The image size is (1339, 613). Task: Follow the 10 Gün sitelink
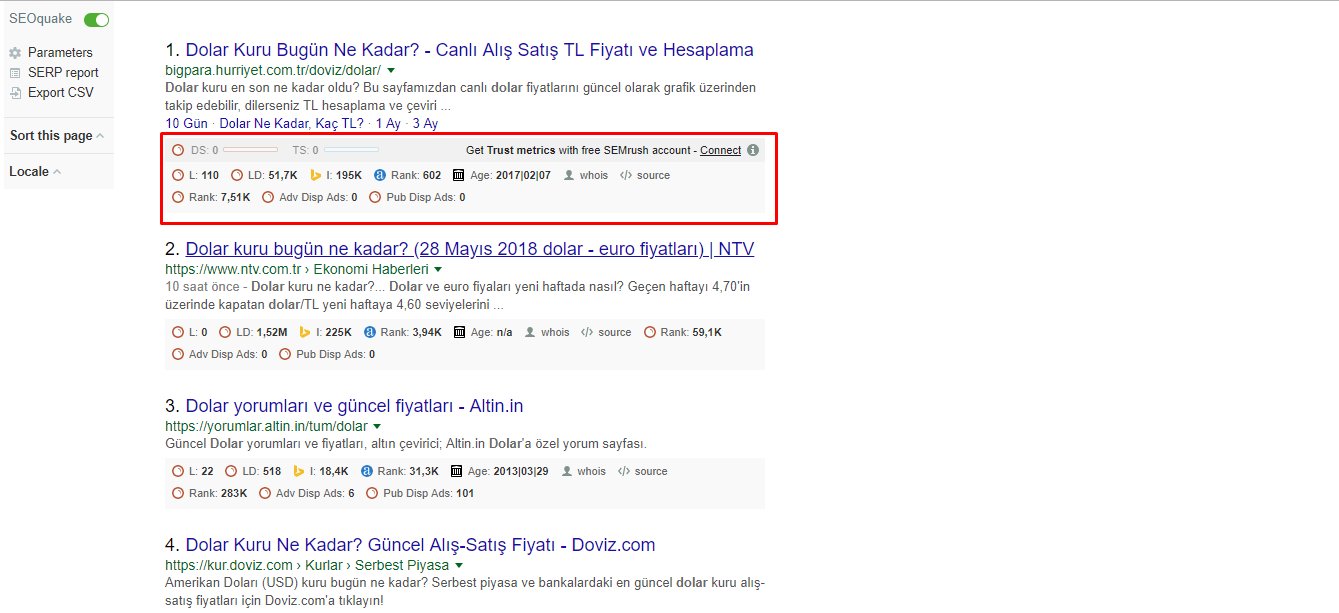pyautogui.click(x=187, y=124)
